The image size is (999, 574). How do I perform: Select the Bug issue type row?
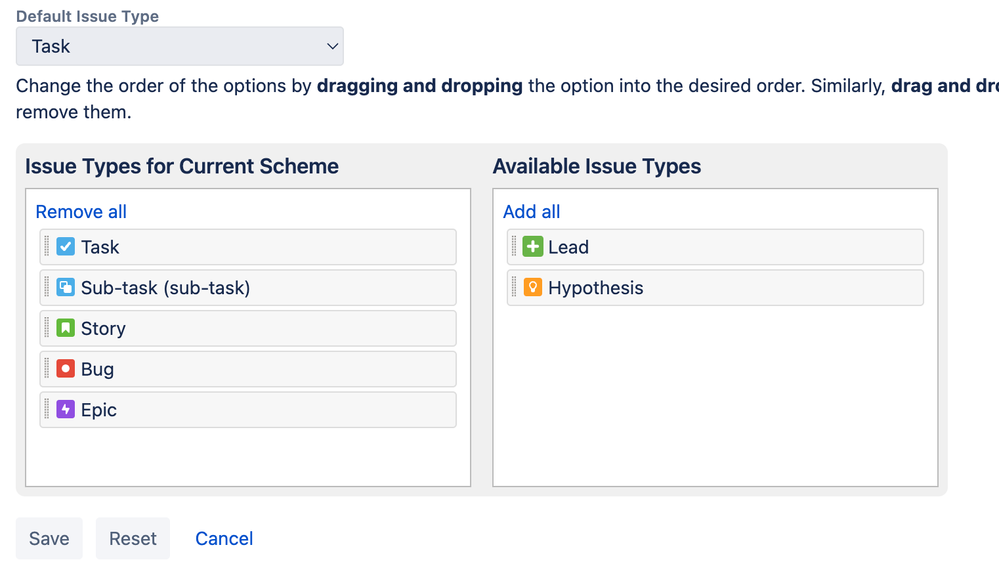(x=248, y=369)
